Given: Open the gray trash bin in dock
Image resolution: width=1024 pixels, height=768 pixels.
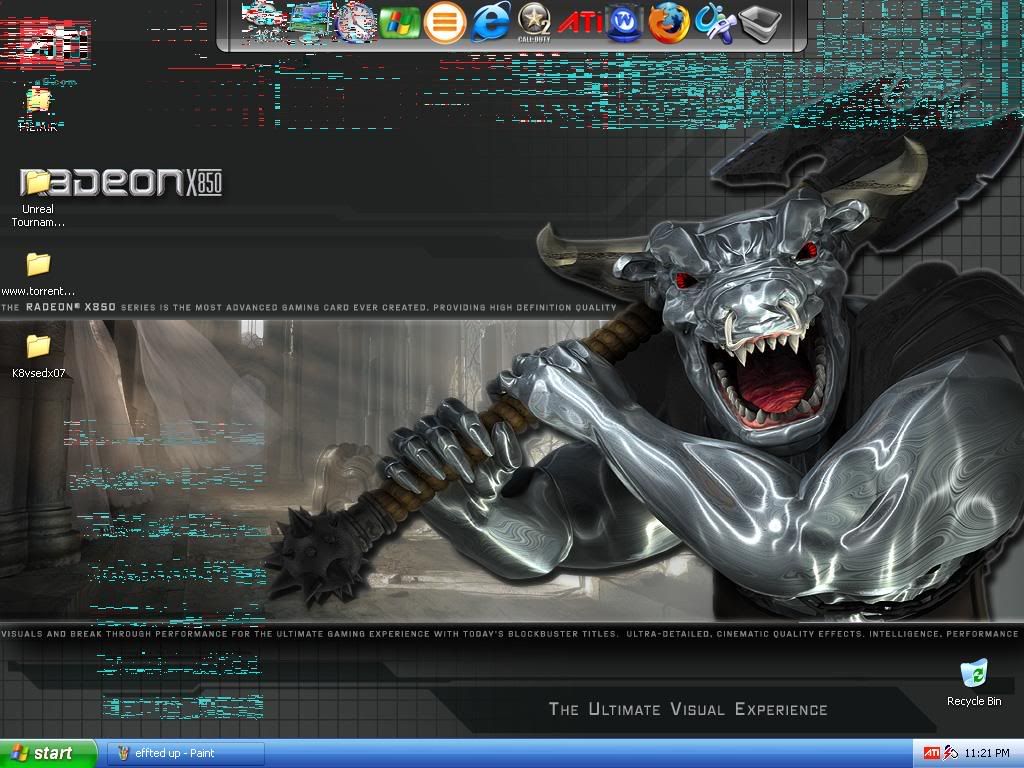Looking at the screenshot, I should pyautogui.click(x=759, y=22).
